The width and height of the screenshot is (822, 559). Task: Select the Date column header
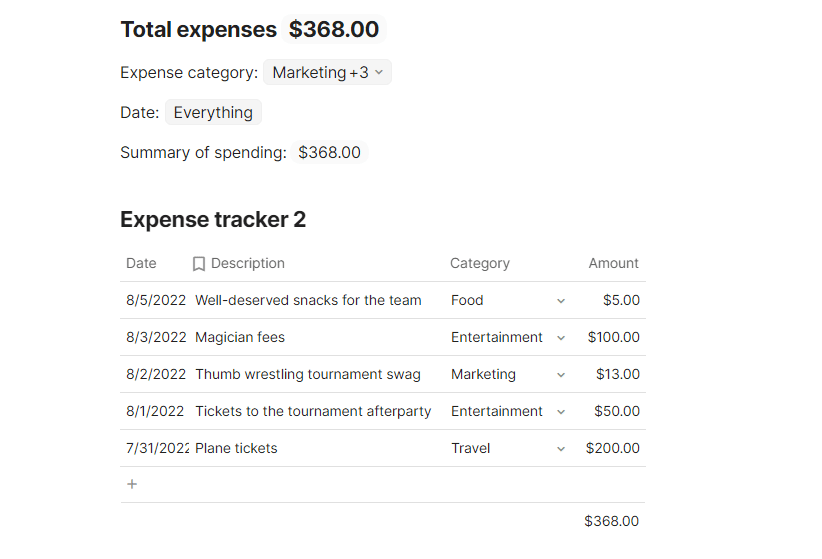pyautogui.click(x=141, y=263)
